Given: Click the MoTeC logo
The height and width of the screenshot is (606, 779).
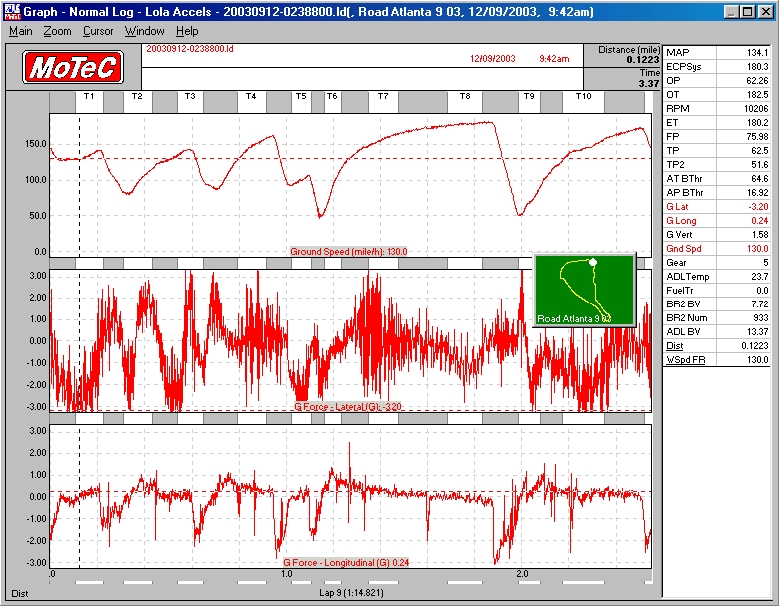Looking at the screenshot, I should click(74, 67).
